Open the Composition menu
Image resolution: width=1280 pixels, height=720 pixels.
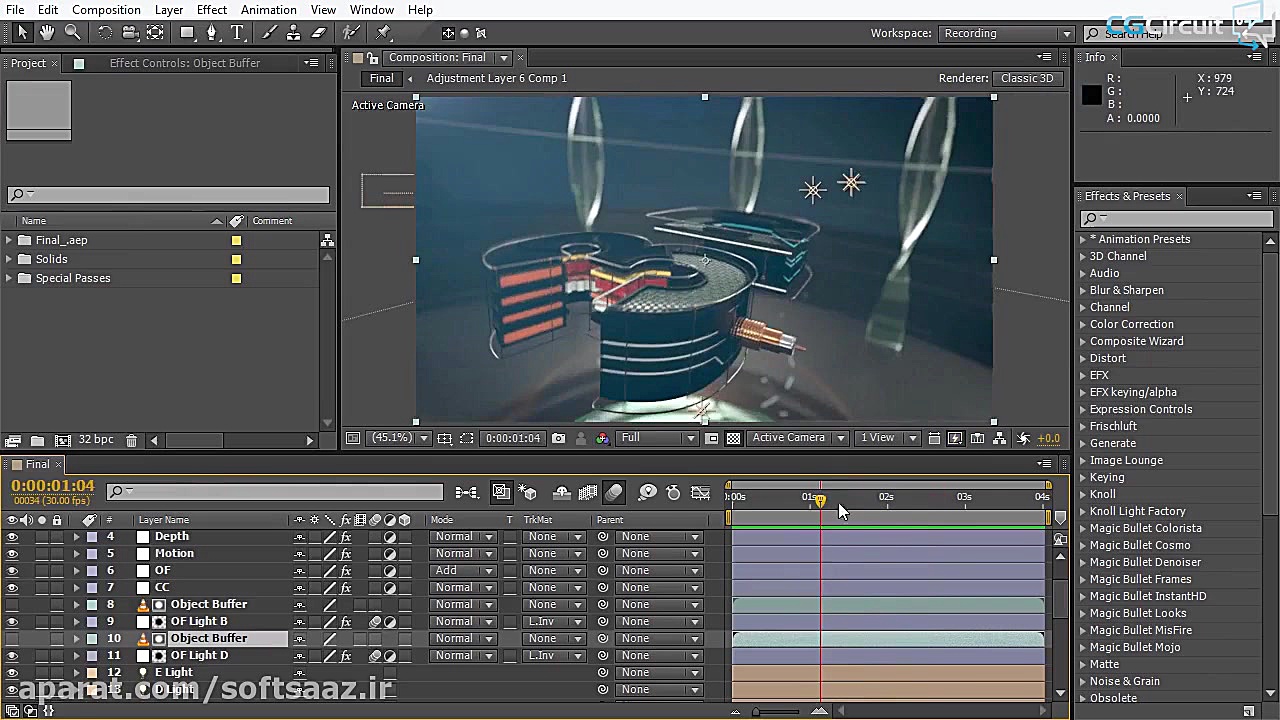[x=106, y=10]
